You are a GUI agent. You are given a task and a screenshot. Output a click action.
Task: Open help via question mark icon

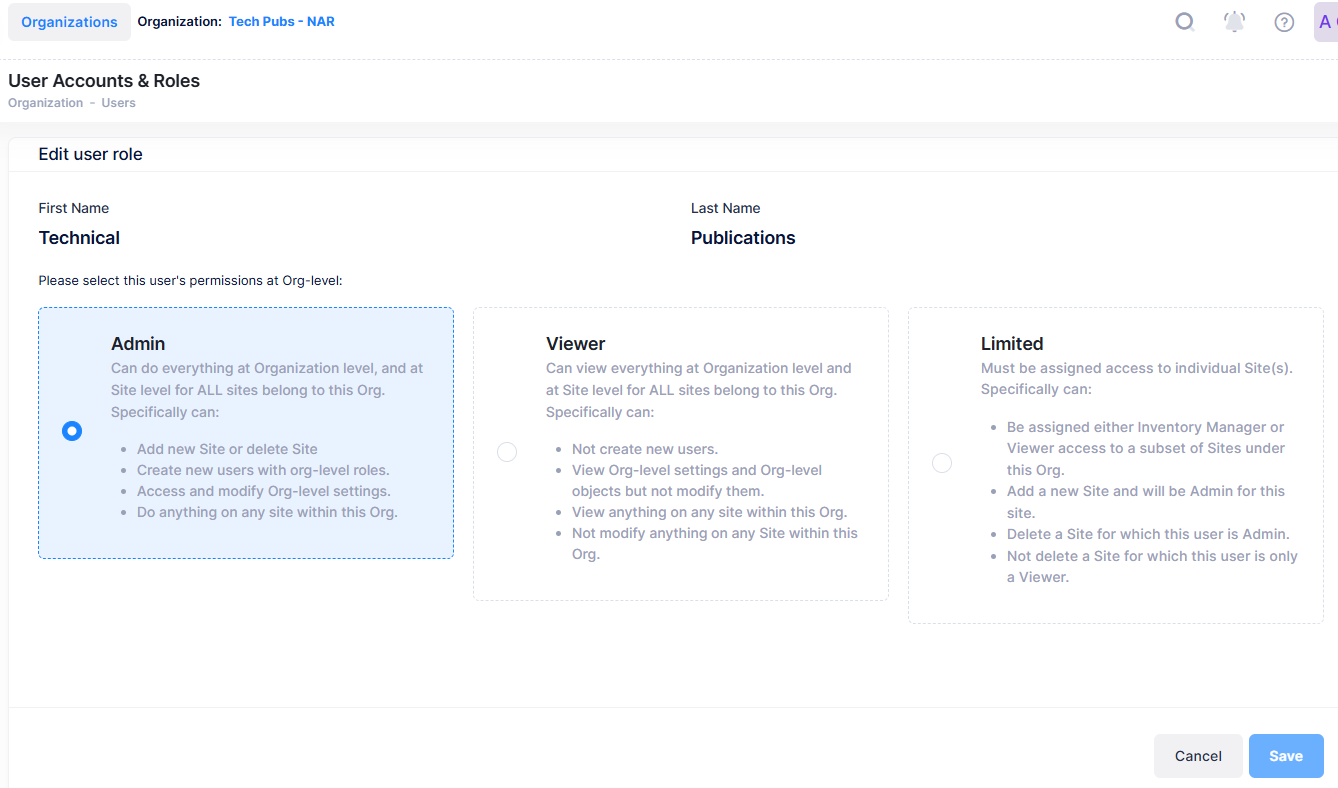pos(1284,22)
